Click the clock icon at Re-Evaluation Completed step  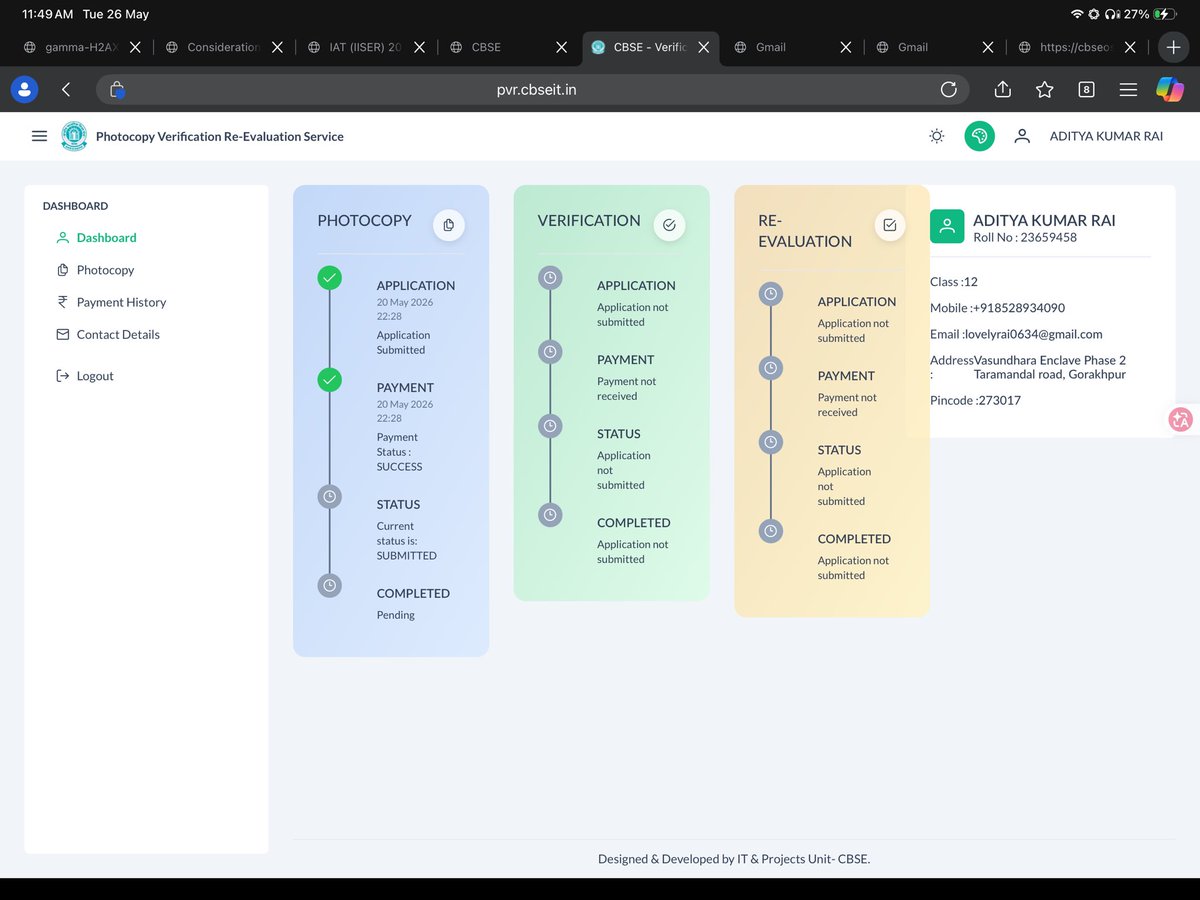click(x=770, y=531)
